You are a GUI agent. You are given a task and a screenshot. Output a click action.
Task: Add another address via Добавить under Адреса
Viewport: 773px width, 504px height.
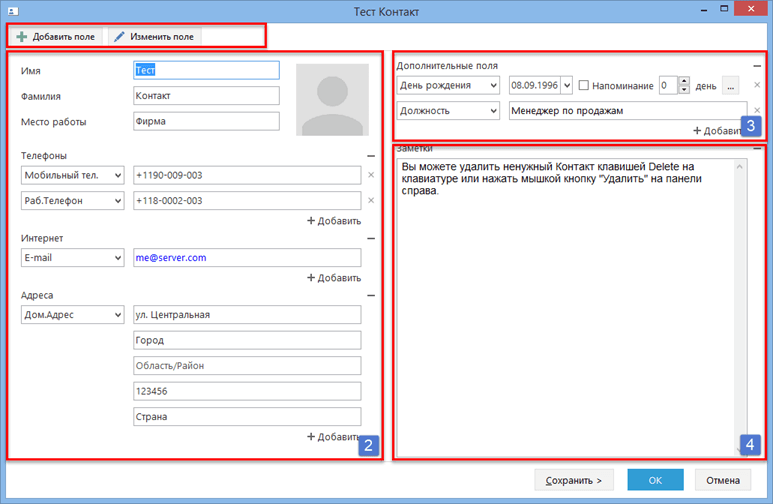pyautogui.click(x=333, y=437)
